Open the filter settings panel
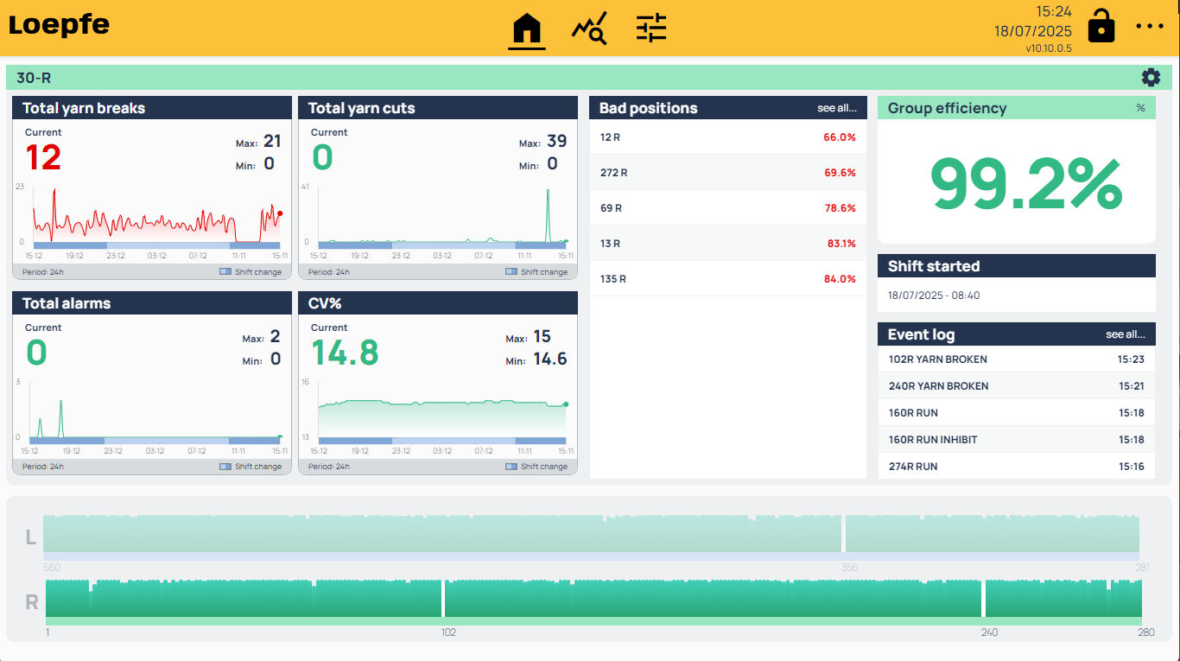This screenshot has width=1180, height=661. (x=651, y=29)
